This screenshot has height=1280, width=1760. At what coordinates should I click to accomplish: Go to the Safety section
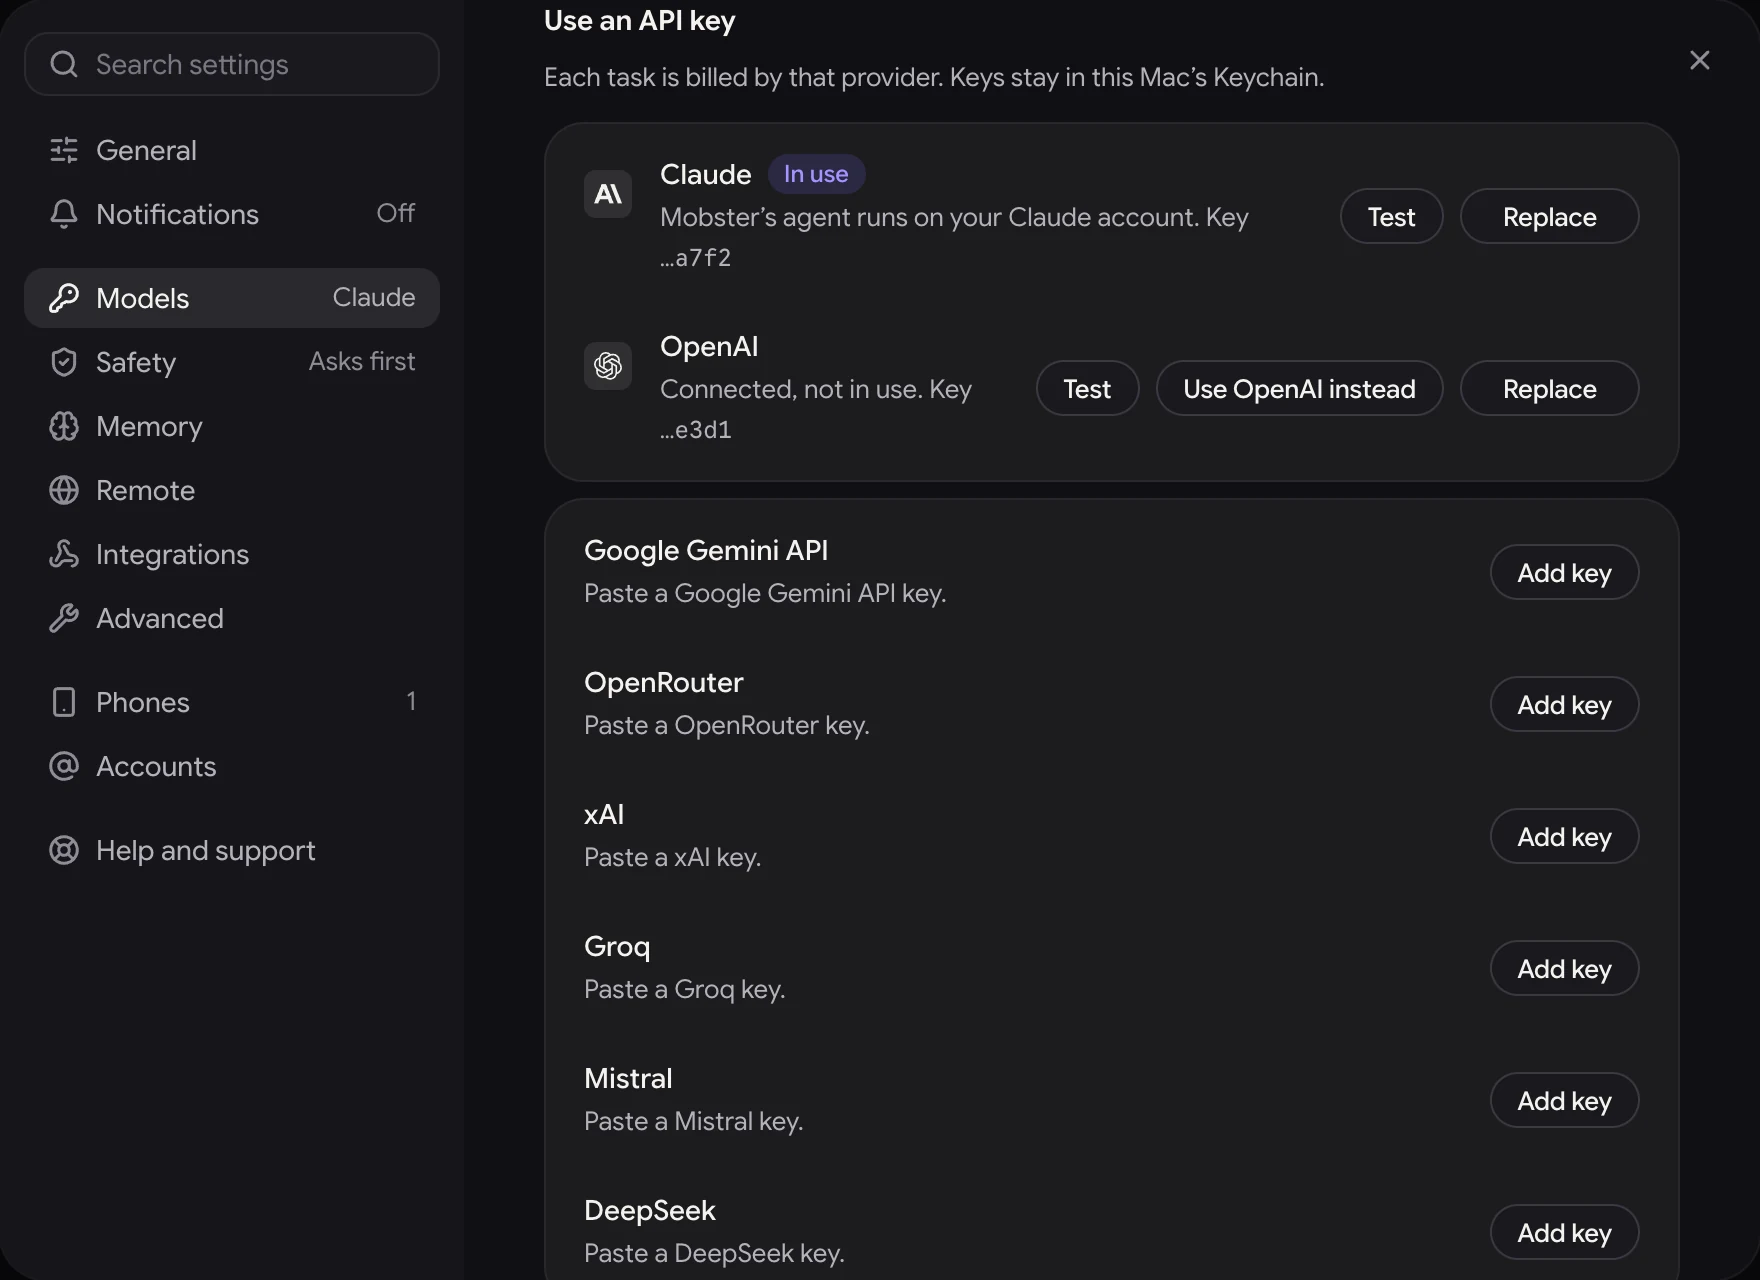pyautogui.click(x=232, y=362)
